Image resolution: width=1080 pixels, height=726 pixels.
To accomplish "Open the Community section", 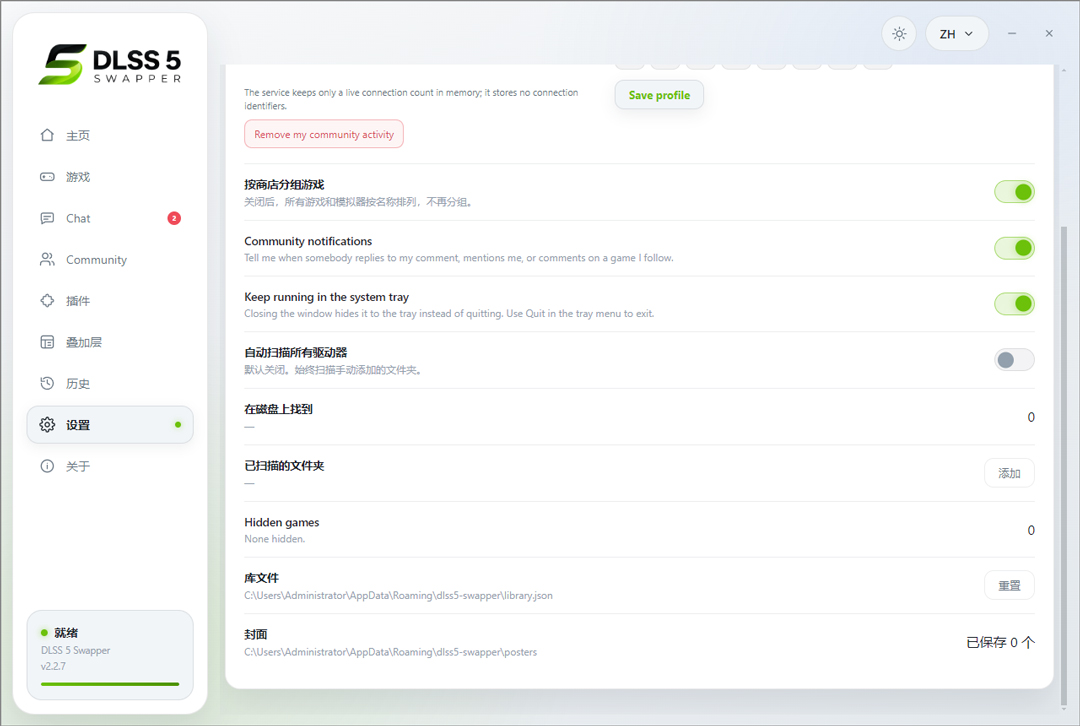I will coord(110,260).
